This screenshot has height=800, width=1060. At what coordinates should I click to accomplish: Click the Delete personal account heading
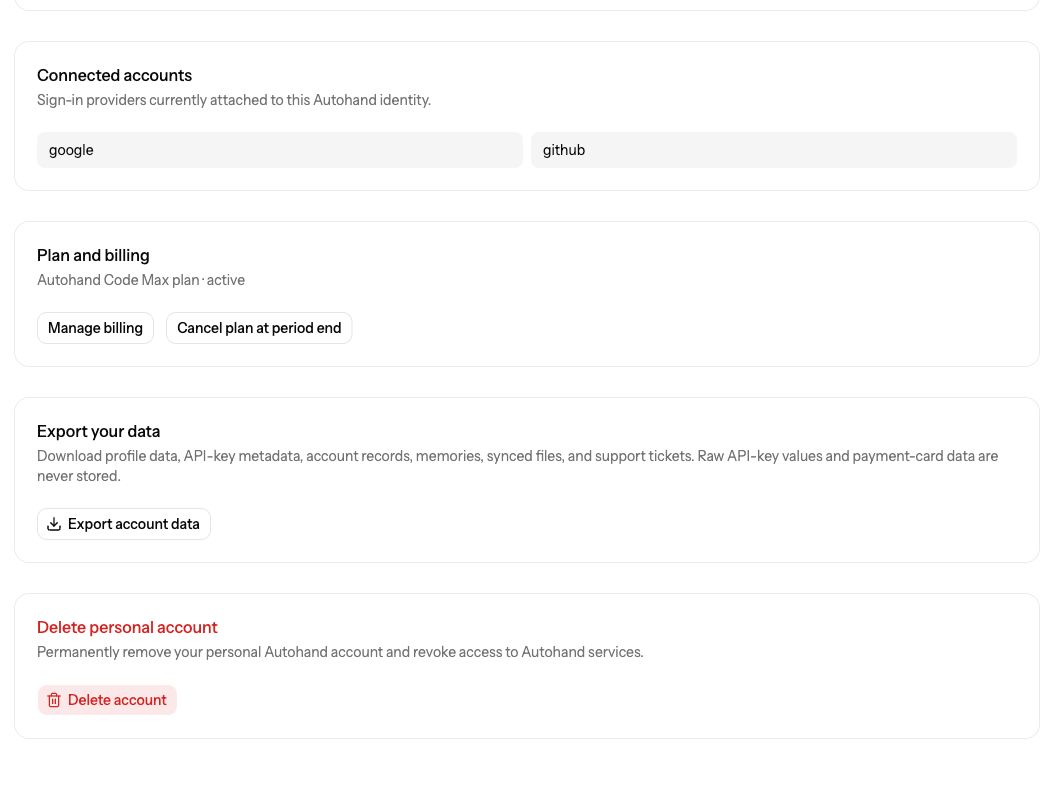[127, 628]
